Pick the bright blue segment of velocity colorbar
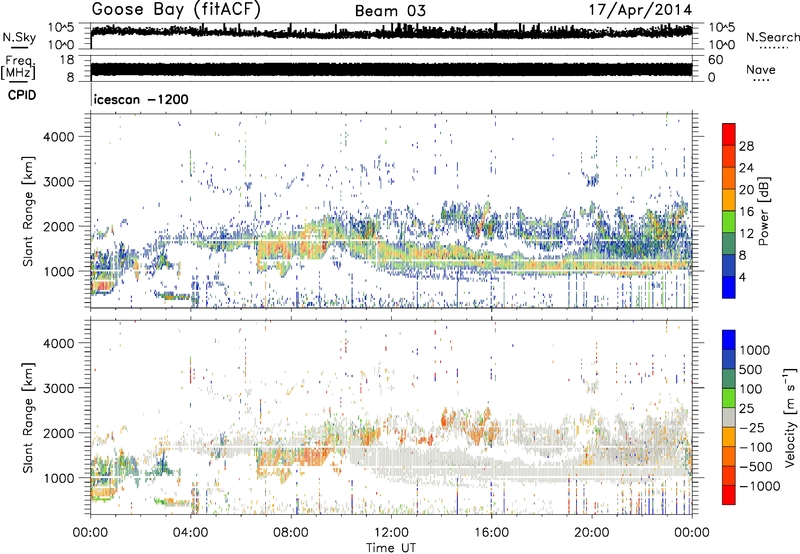This screenshot has height=554, width=800. click(729, 340)
